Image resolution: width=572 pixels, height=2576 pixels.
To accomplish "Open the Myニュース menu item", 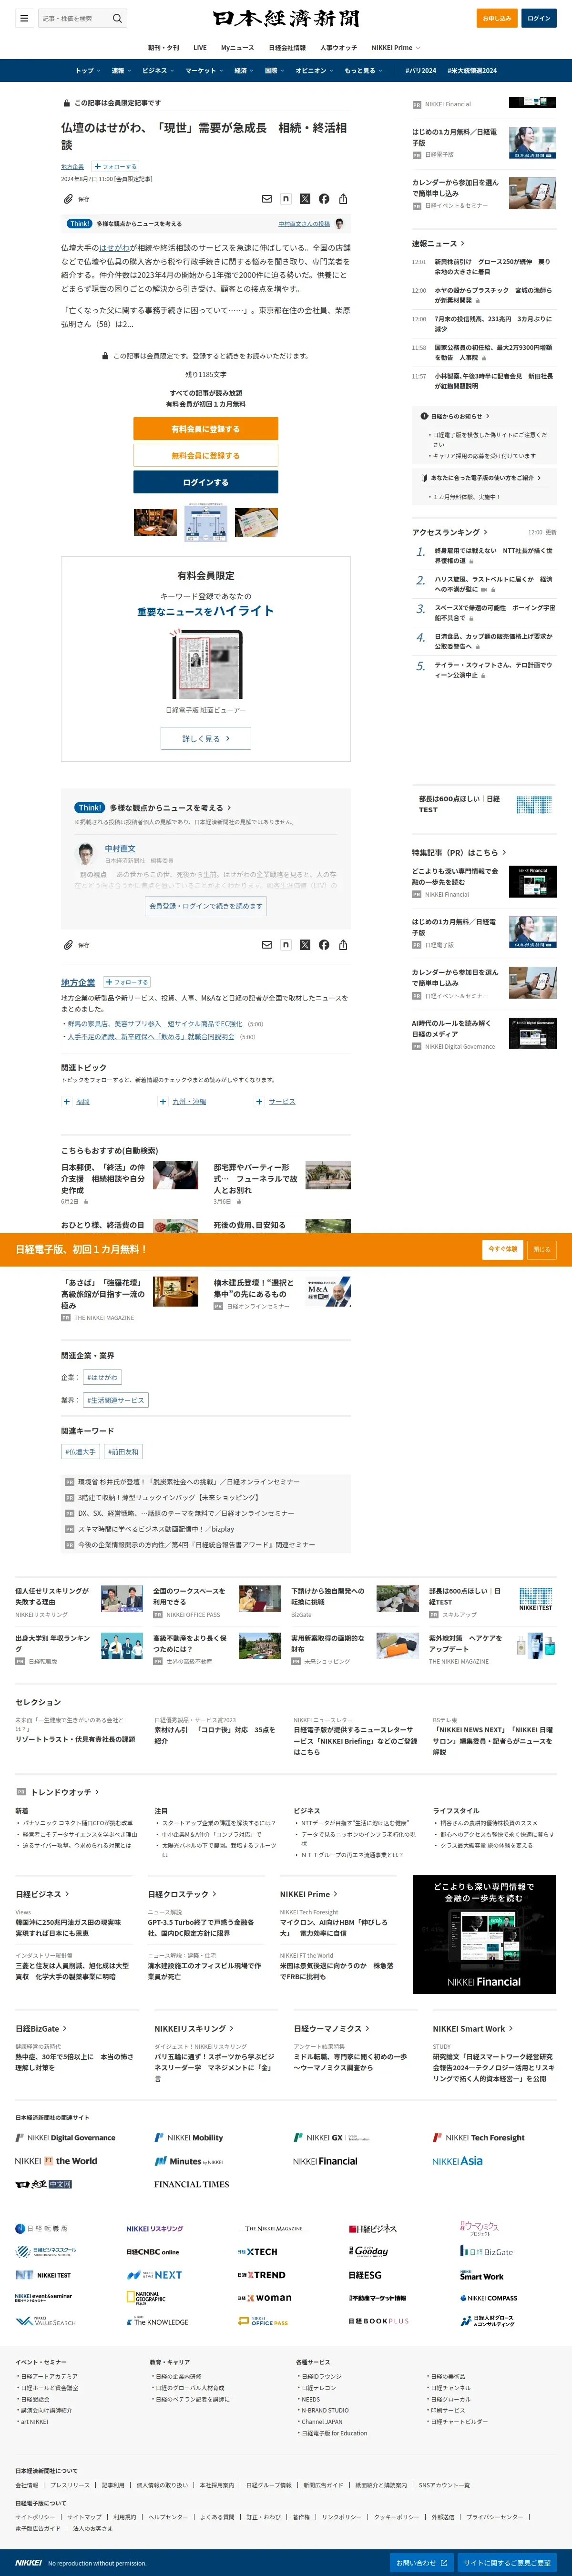I will (237, 47).
